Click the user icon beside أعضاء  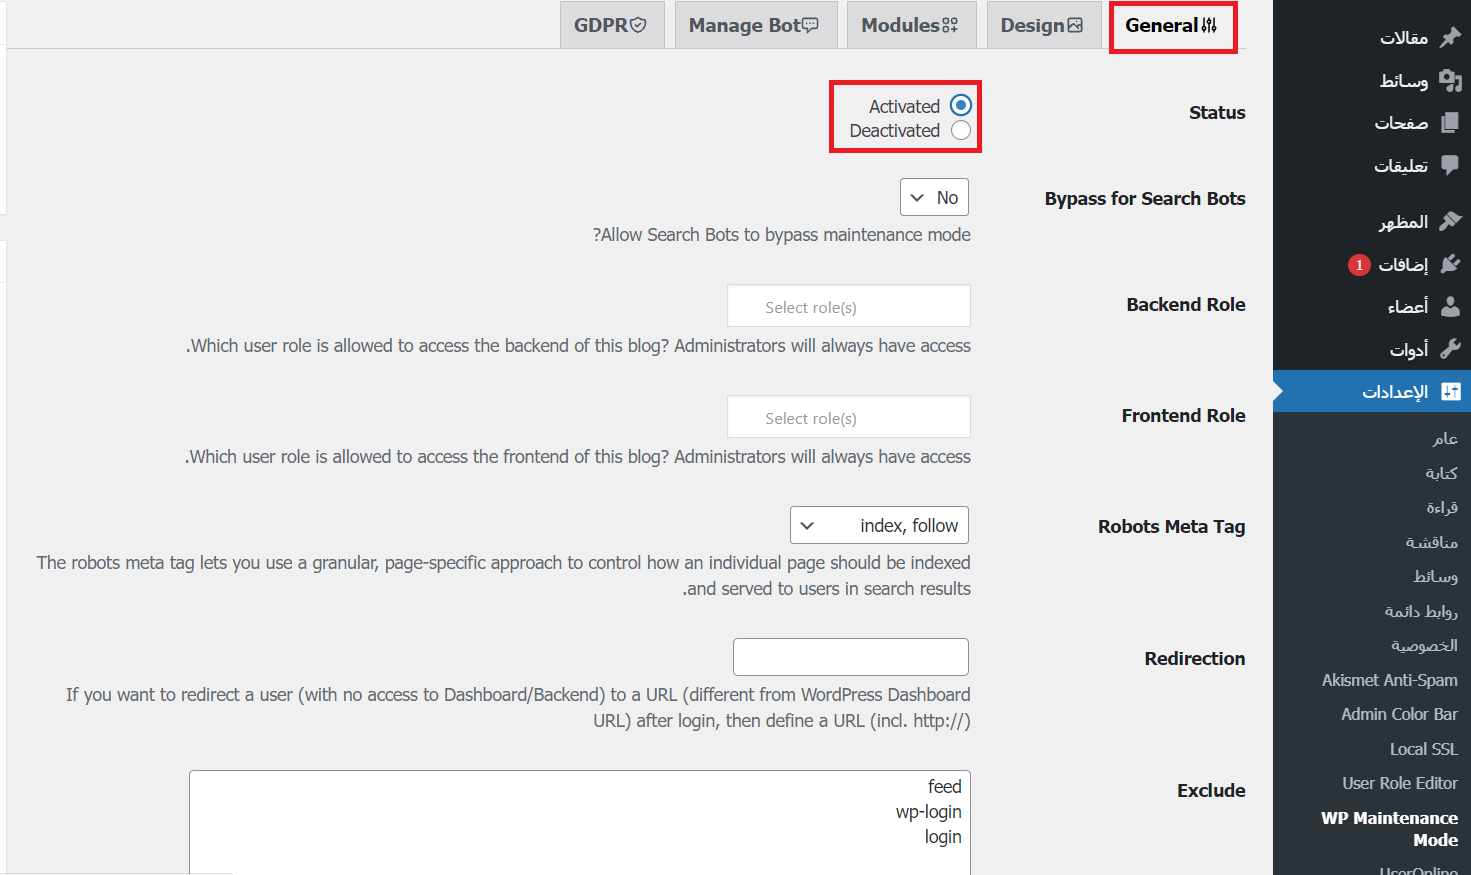(1450, 306)
